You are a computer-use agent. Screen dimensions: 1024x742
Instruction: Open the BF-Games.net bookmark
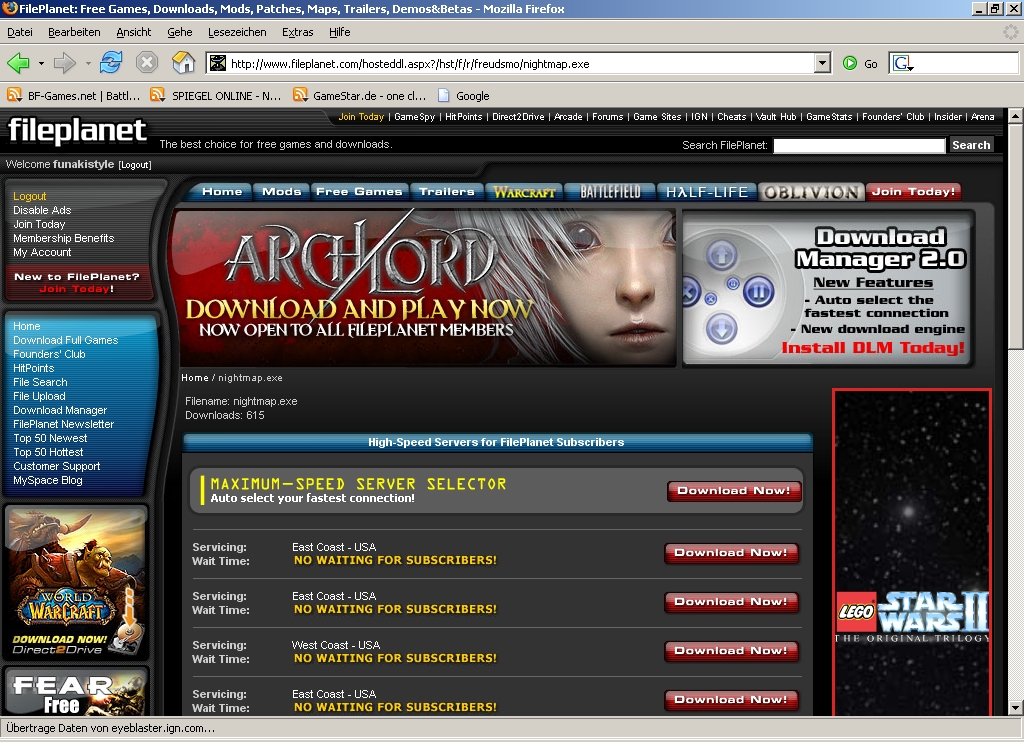coord(74,96)
